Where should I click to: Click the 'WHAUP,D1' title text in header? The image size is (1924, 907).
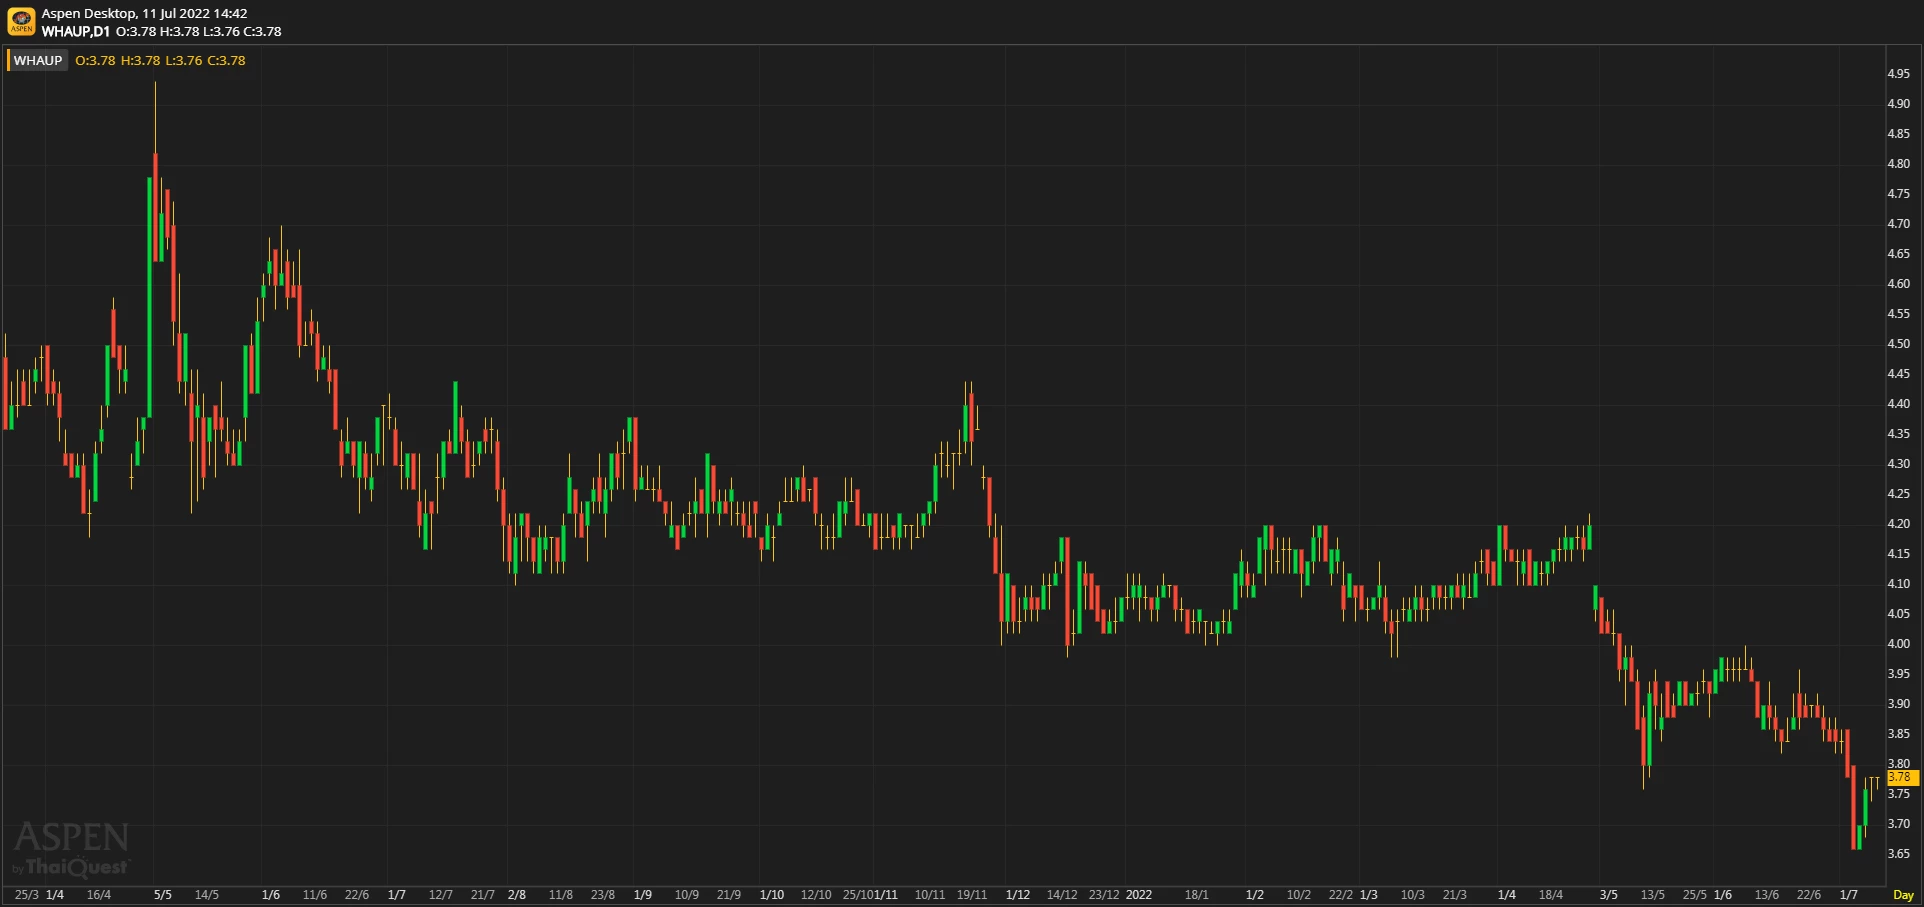(x=76, y=31)
